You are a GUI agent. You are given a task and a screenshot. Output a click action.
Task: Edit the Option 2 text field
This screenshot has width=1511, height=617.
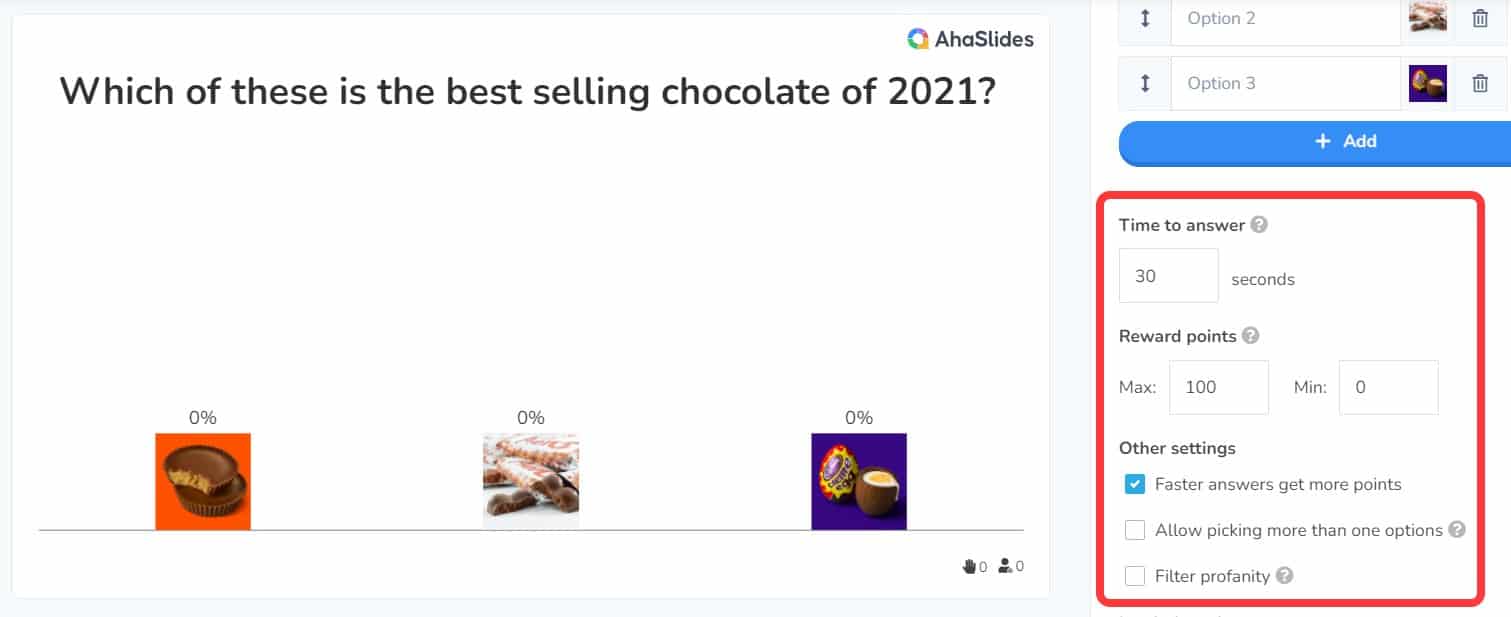pyautogui.click(x=1286, y=18)
